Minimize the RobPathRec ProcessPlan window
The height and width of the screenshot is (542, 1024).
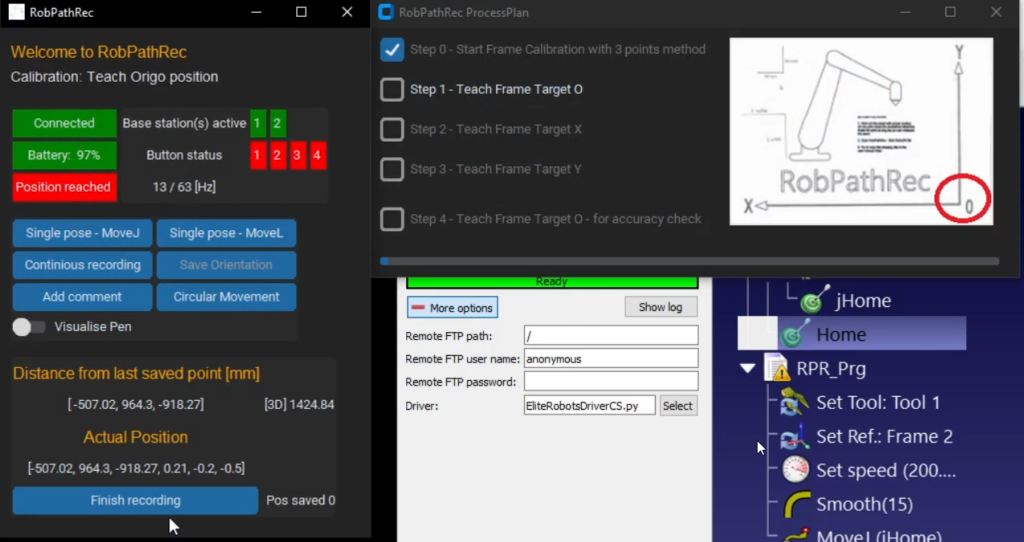click(x=905, y=12)
